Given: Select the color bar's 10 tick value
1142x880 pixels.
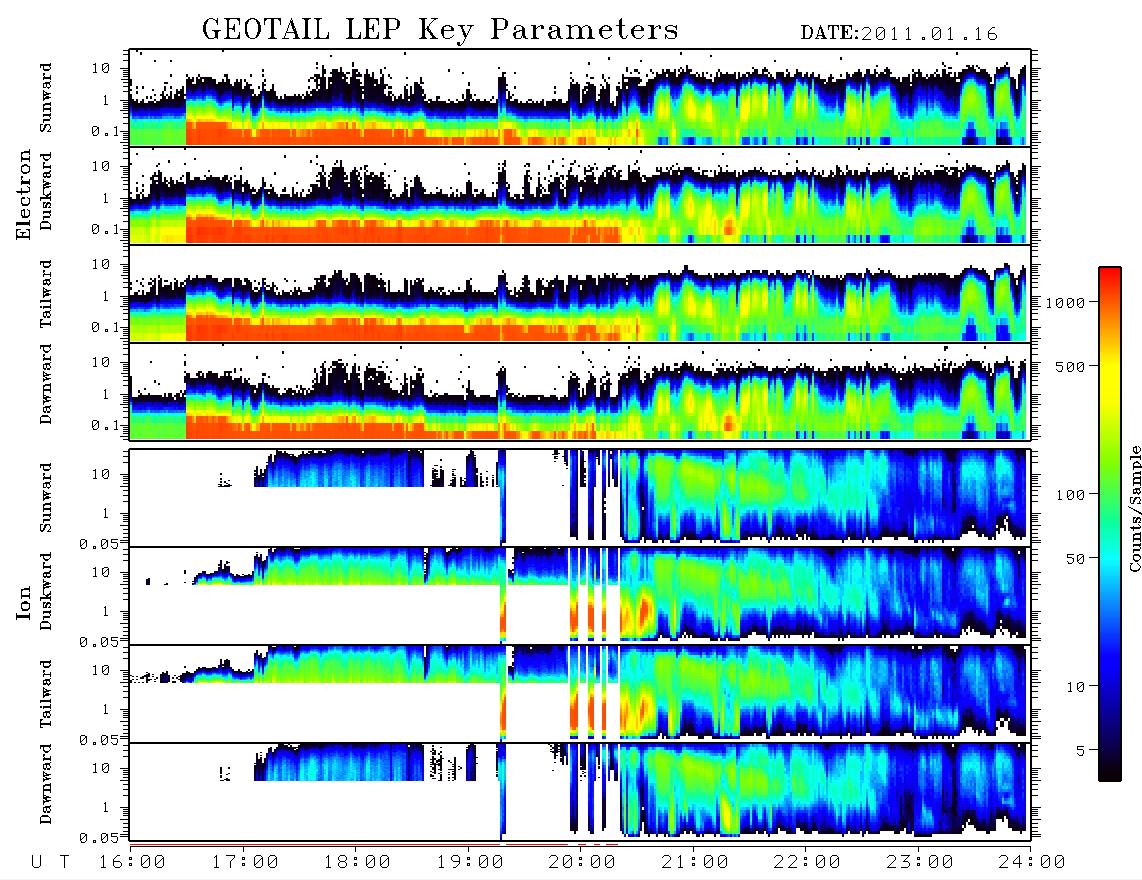Looking at the screenshot, I should point(1075,687).
